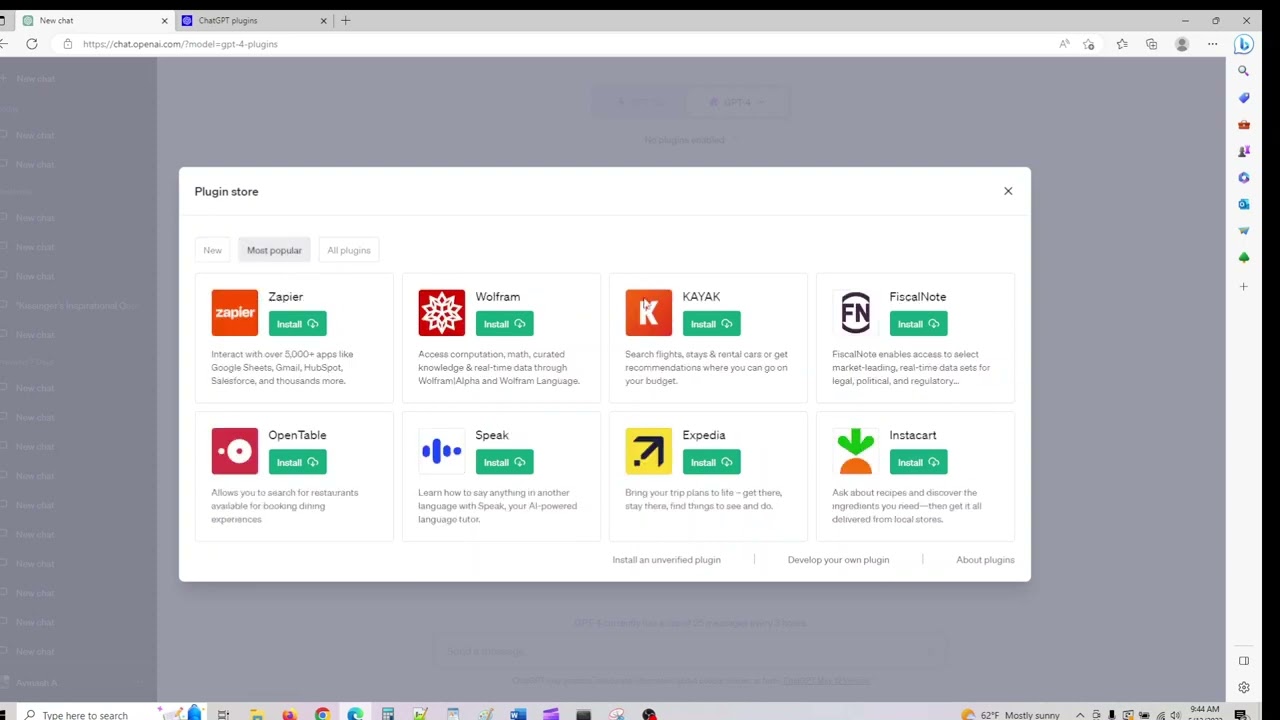Open a new browser tab

pos(346,20)
